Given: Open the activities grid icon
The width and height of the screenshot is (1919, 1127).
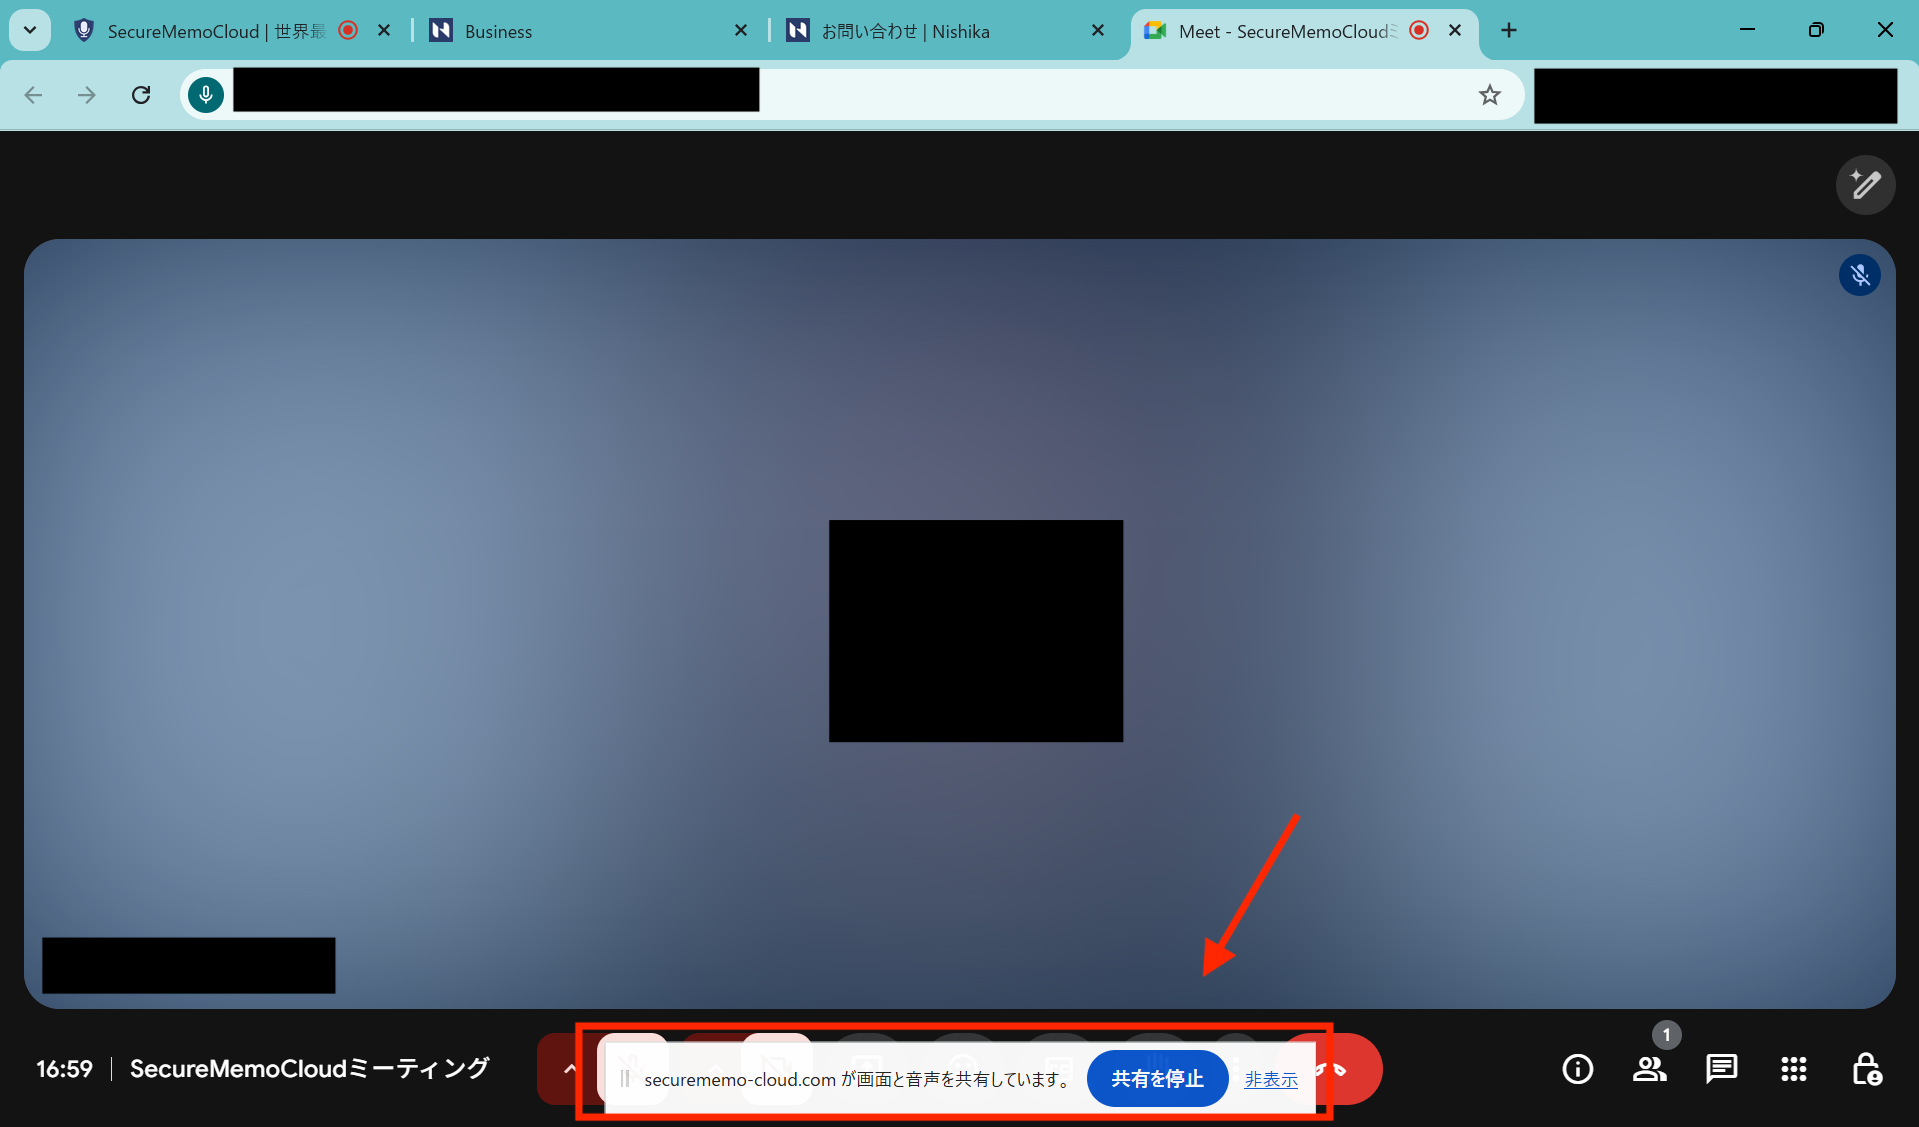Looking at the screenshot, I should (1793, 1069).
